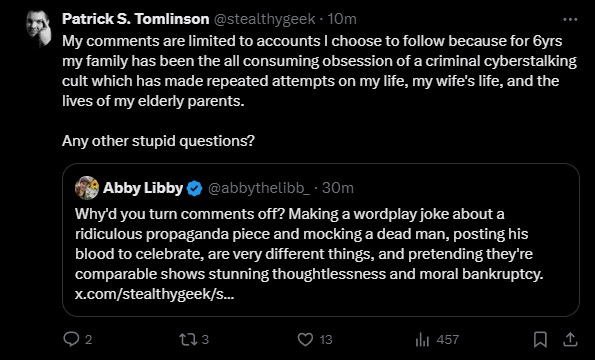Visit the @abbythelibb_ handle
The height and width of the screenshot is (360, 595).
click(259, 188)
